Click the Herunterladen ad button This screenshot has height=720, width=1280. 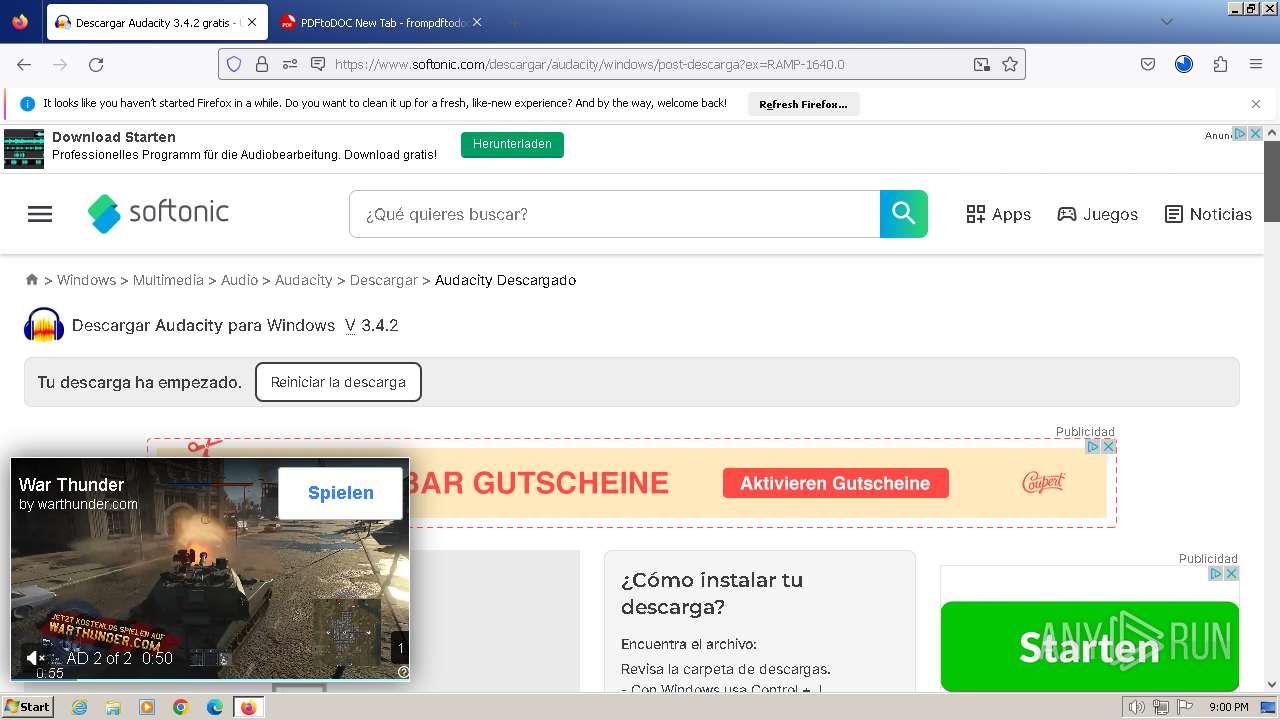[x=512, y=144]
